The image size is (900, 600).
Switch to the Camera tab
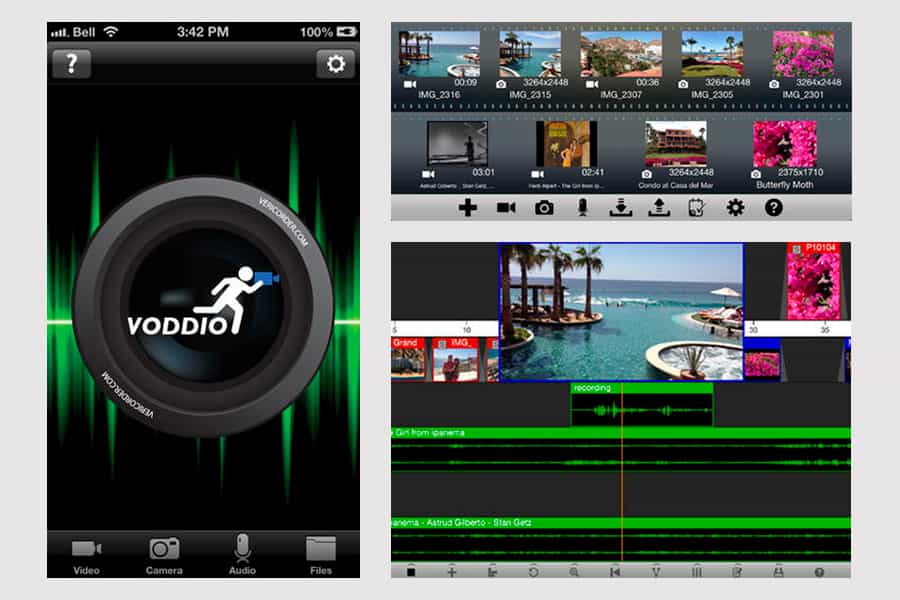pyautogui.click(x=164, y=556)
